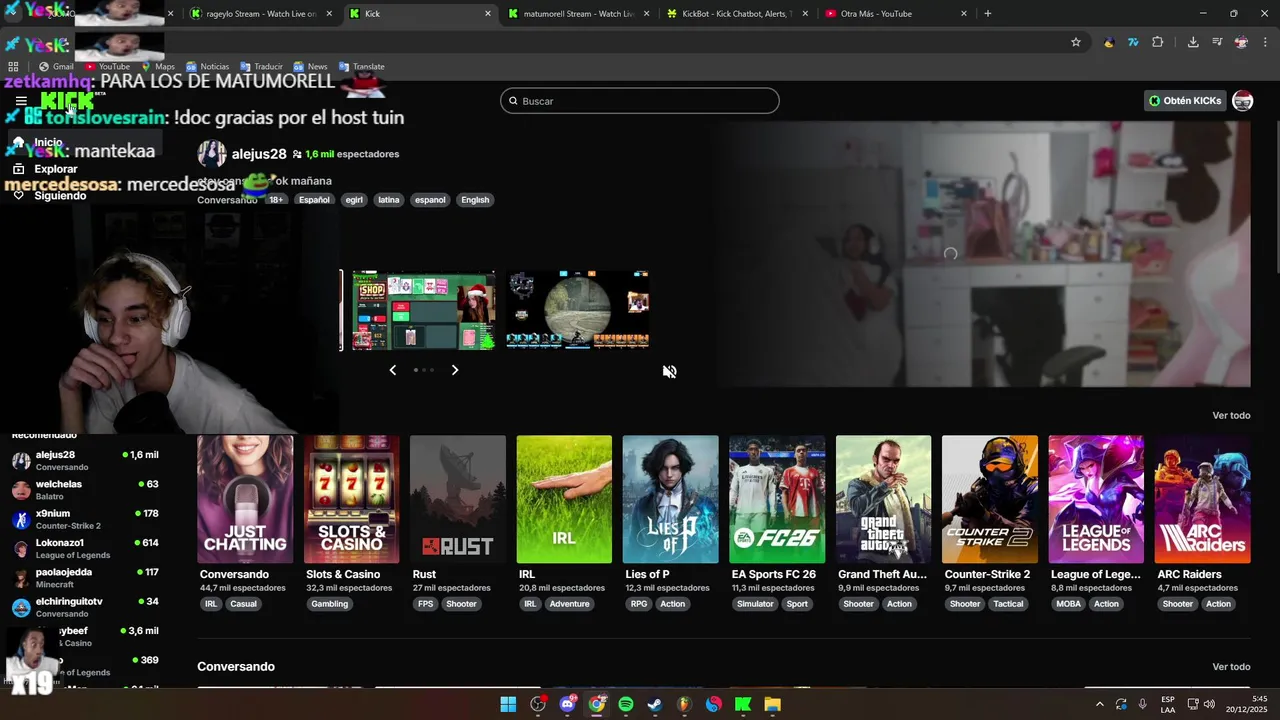The width and height of the screenshot is (1280, 720).
Task: Switch to KickBot Chatbot tab
Action: pos(738,14)
